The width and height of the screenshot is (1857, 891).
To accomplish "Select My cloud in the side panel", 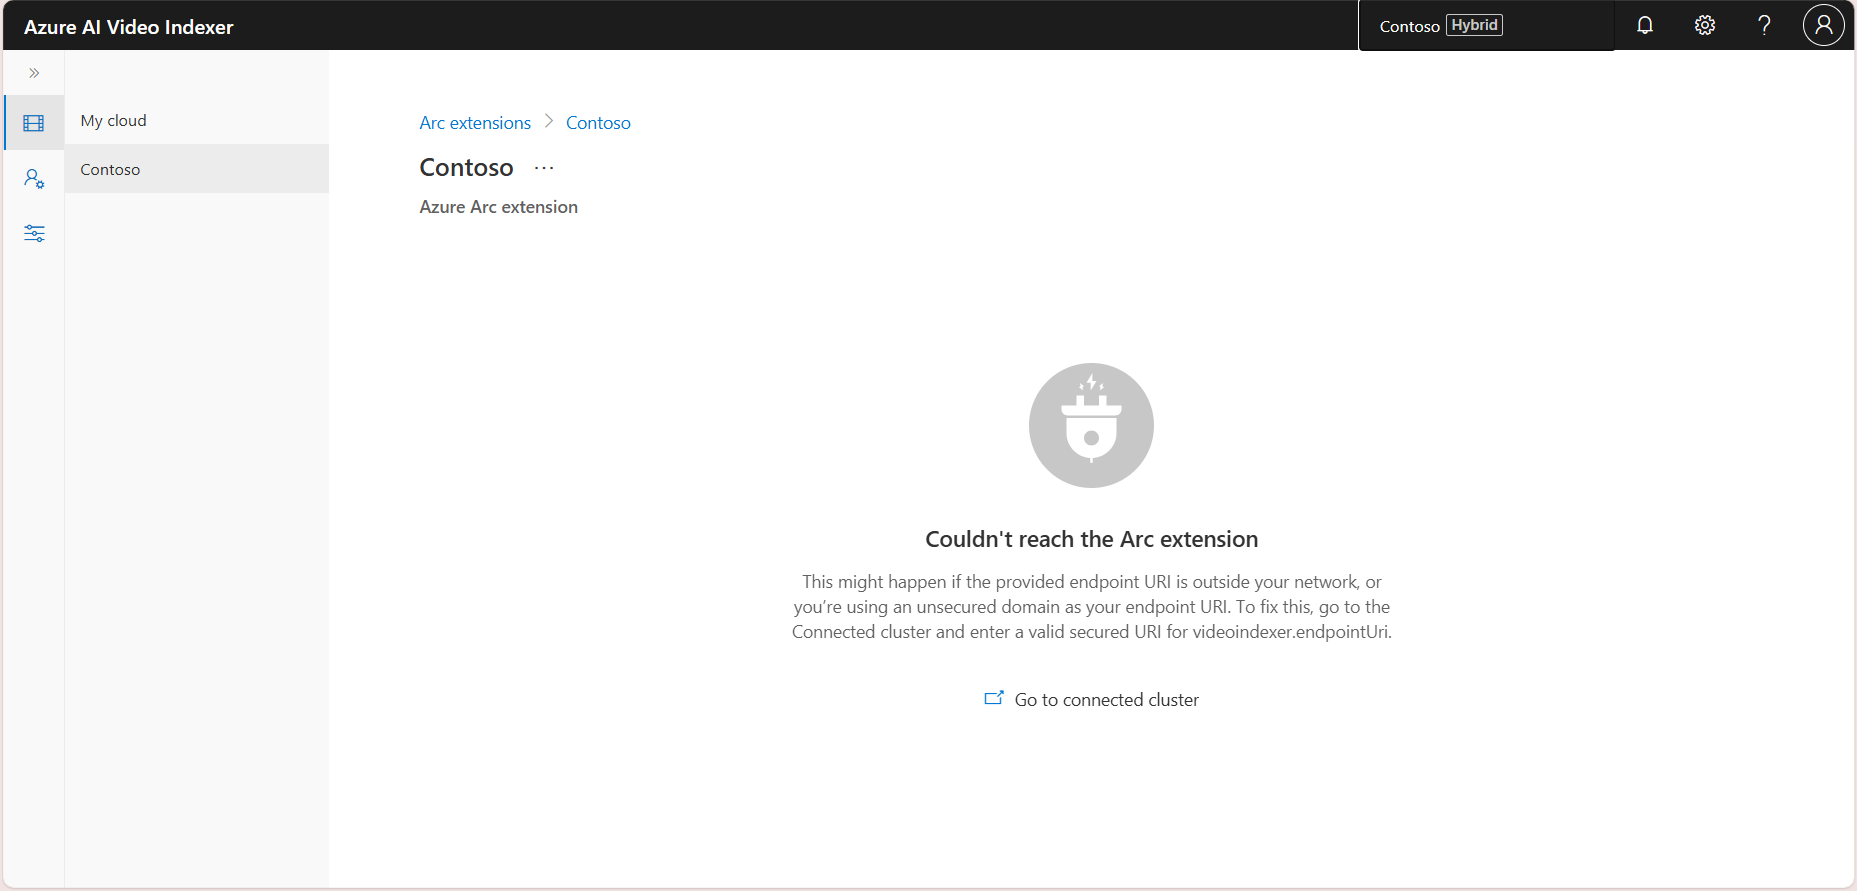I will coord(197,120).
